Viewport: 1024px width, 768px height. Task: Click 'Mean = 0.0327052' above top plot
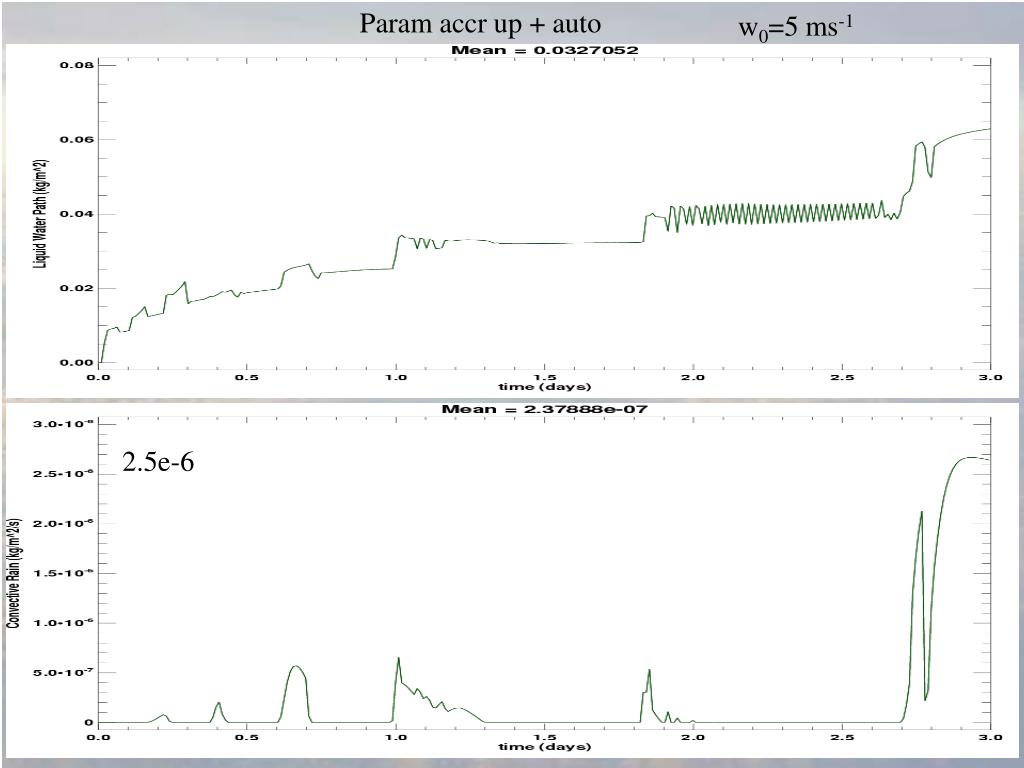point(545,50)
